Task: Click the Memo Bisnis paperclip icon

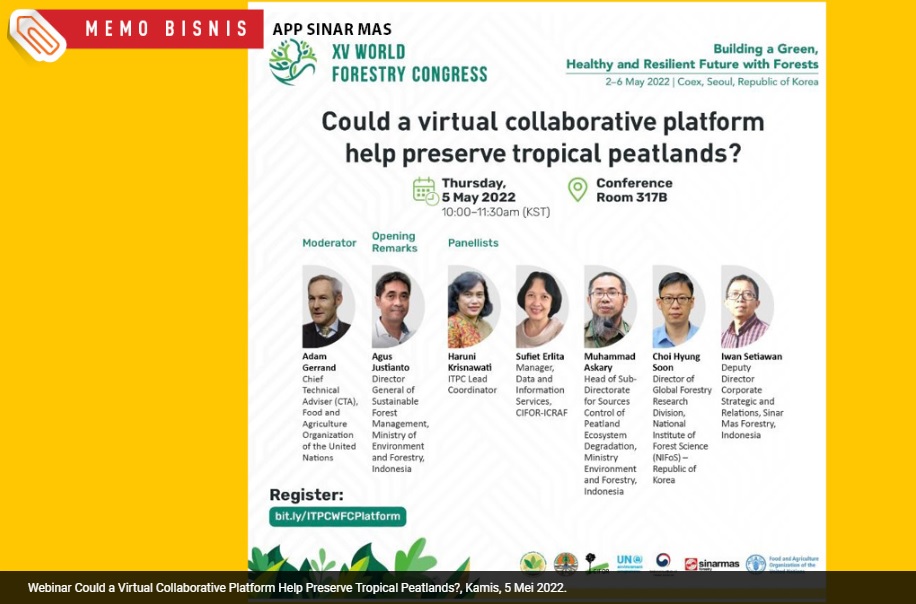Action: pos(36,36)
